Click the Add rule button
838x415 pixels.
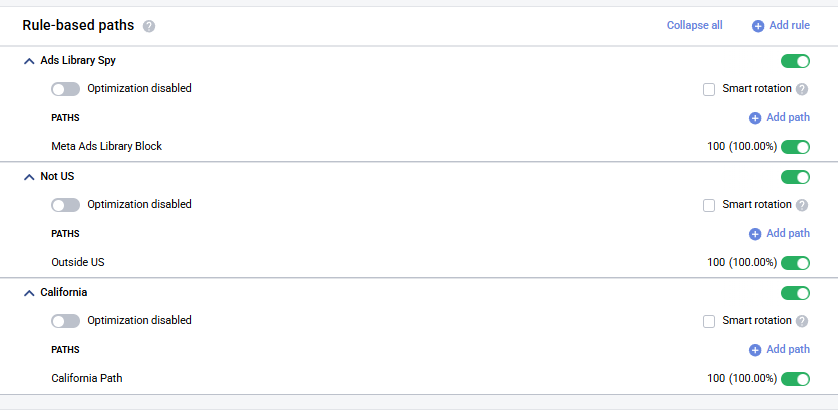point(788,26)
